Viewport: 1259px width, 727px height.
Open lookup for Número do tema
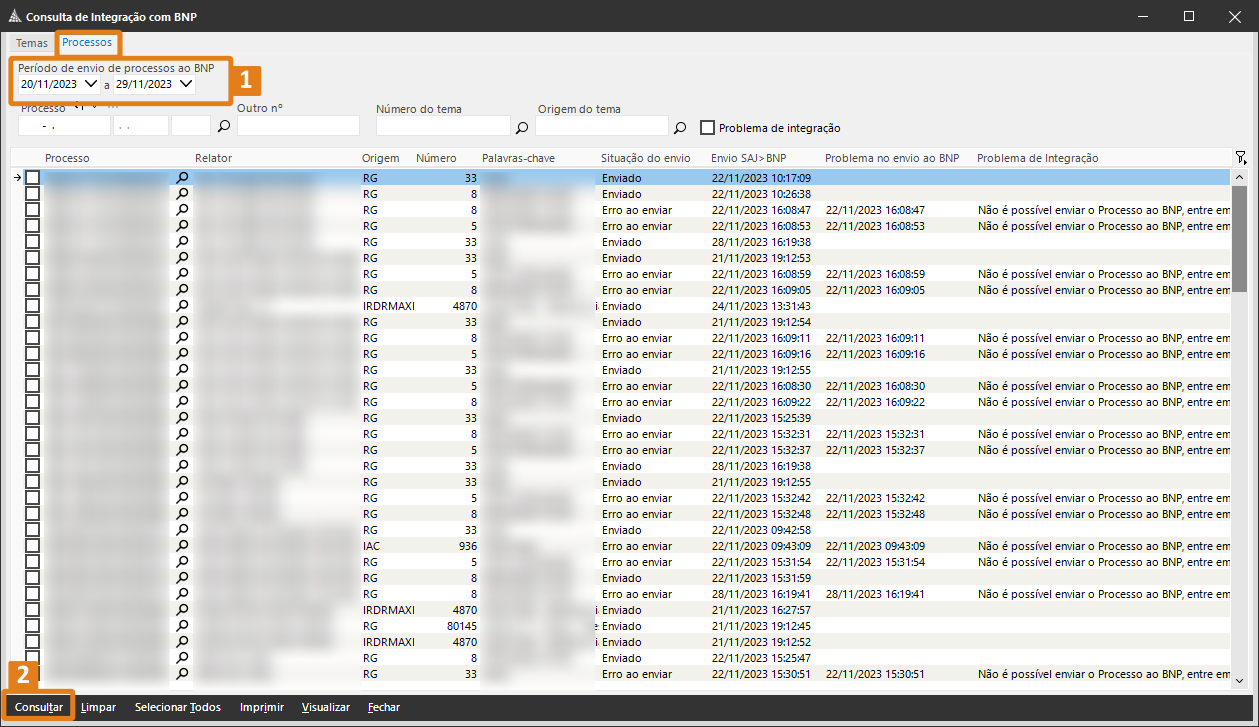(521, 127)
